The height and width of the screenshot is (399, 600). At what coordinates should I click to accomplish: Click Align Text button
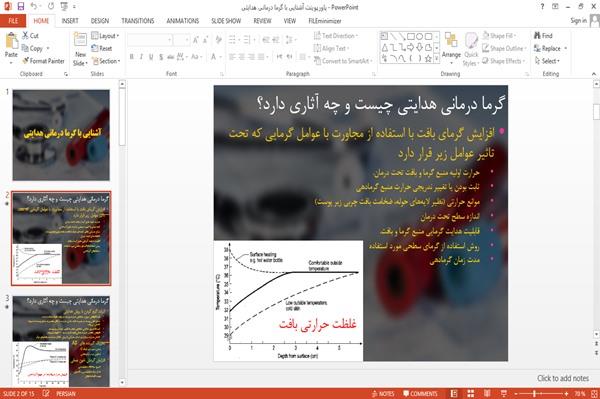(331, 48)
